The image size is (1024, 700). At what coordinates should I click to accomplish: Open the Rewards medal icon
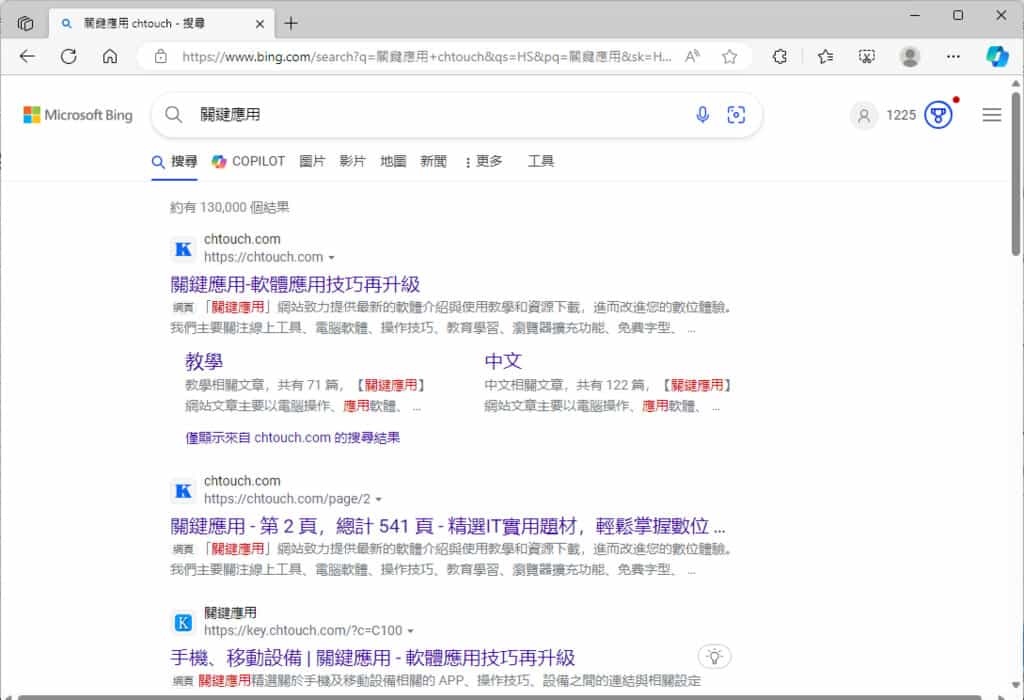coord(938,116)
